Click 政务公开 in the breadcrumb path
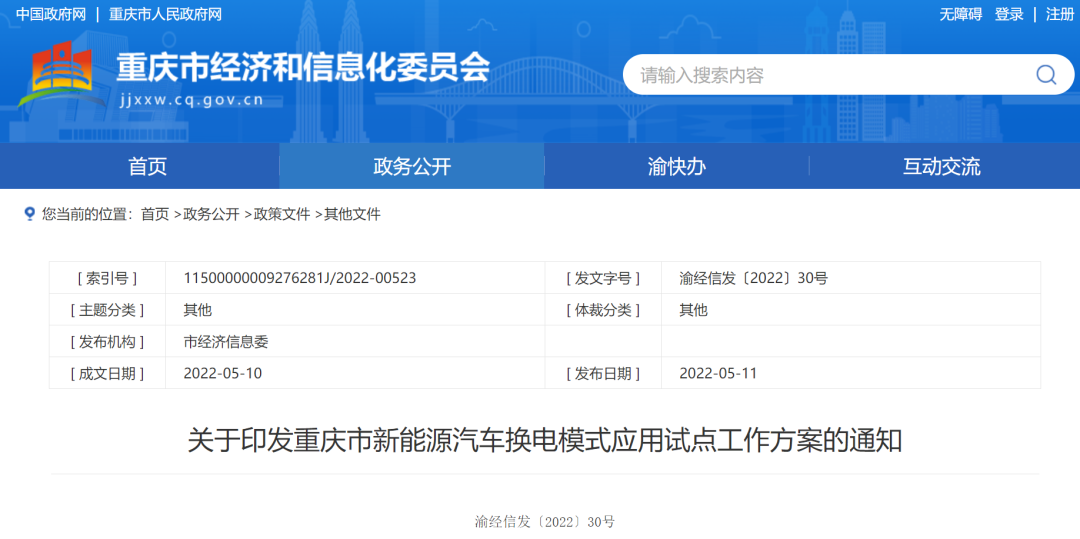 (x=211, y=214)
